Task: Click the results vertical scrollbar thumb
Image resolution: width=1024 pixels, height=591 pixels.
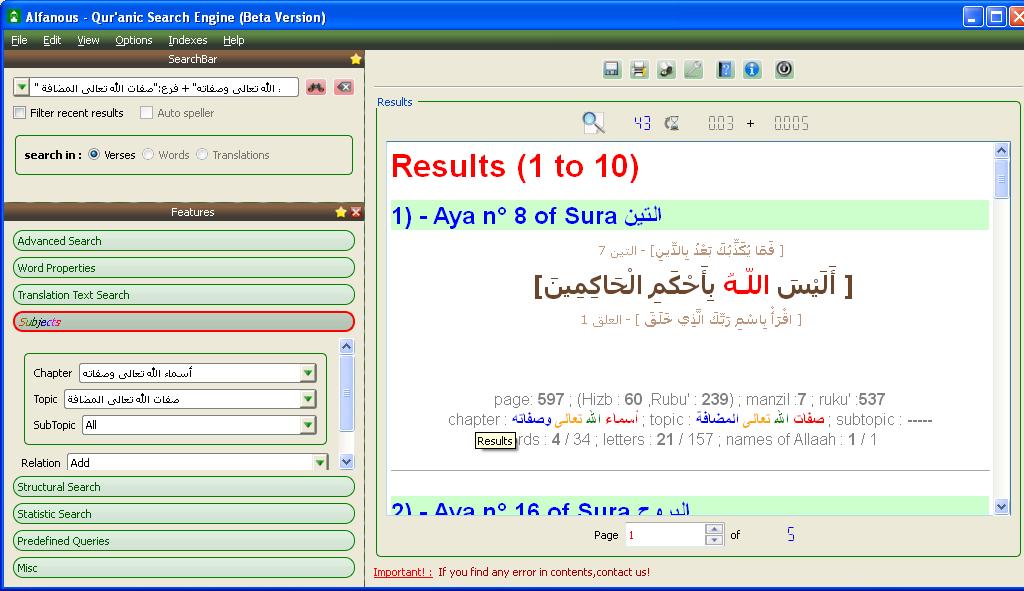Action: point(1001,178)
